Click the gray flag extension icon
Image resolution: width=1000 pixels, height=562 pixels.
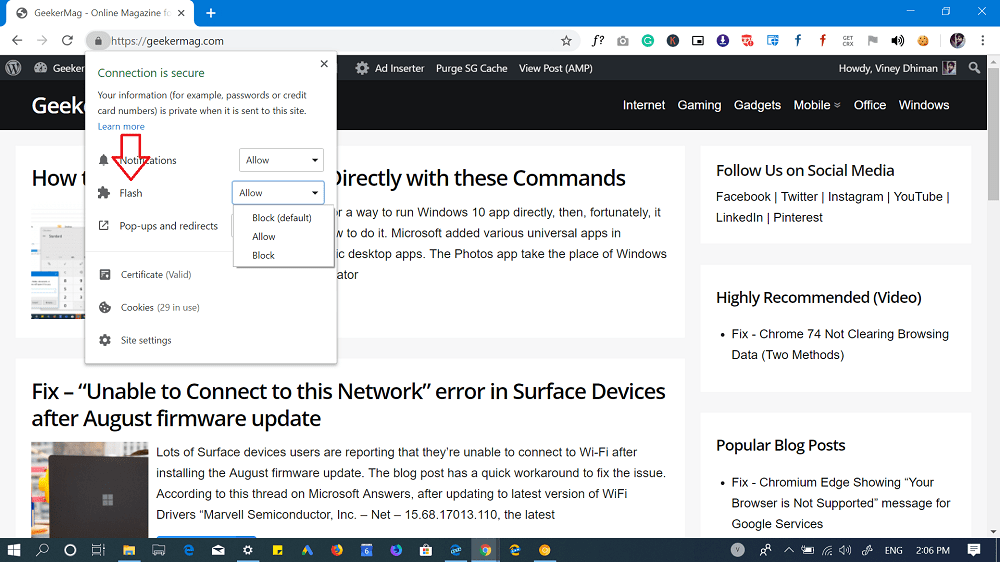(872, 41)
